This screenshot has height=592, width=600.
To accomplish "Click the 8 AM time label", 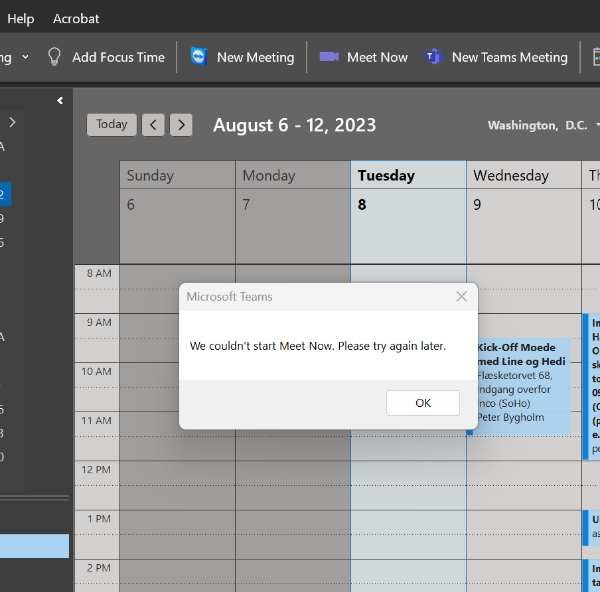I will (x=99, y=274).
